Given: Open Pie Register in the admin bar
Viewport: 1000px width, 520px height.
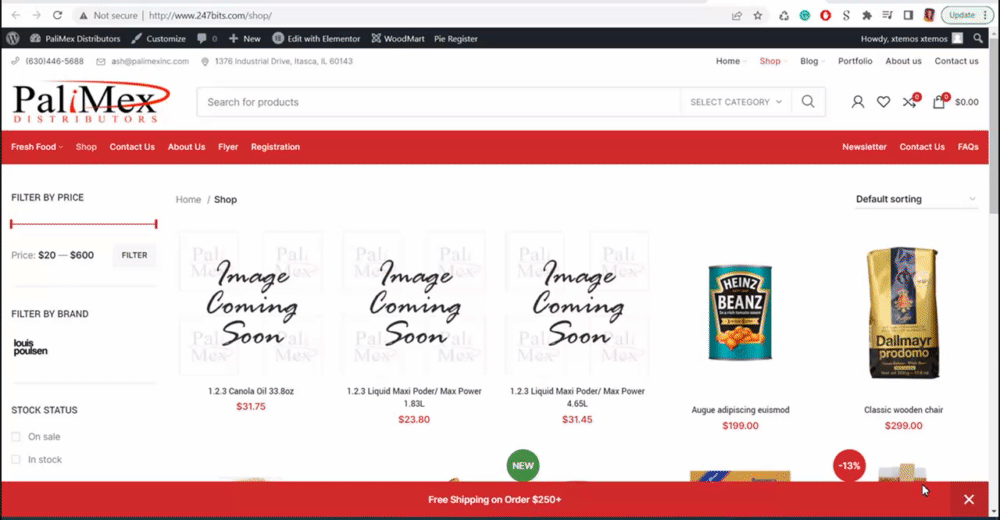Looking at the screenshot, I should [455, 38].
